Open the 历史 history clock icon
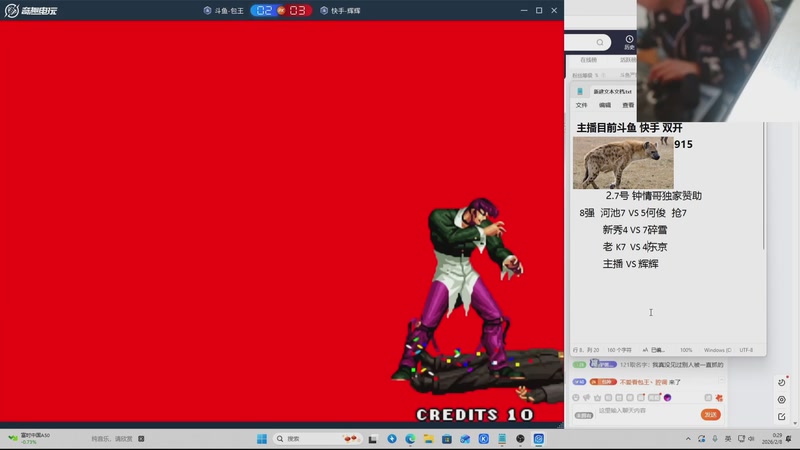Image resolution: width=800 pixels, height=450 pixels. (x=629, y=42)
